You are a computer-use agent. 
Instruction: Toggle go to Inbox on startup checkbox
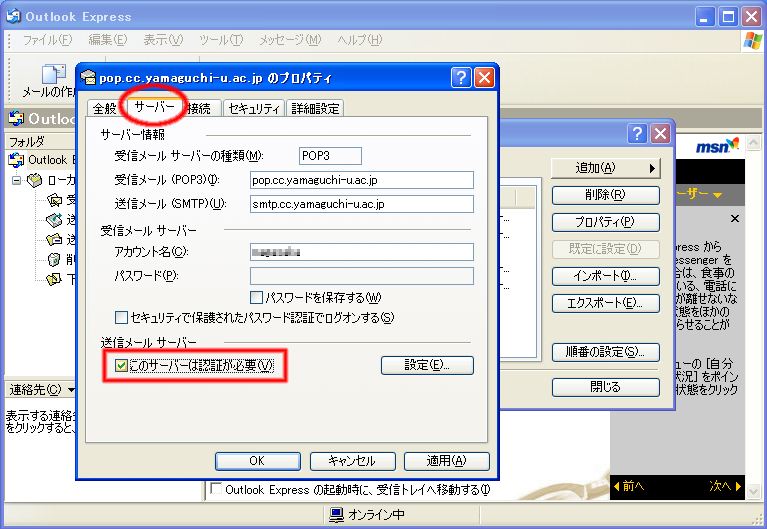tap(216, 488)
